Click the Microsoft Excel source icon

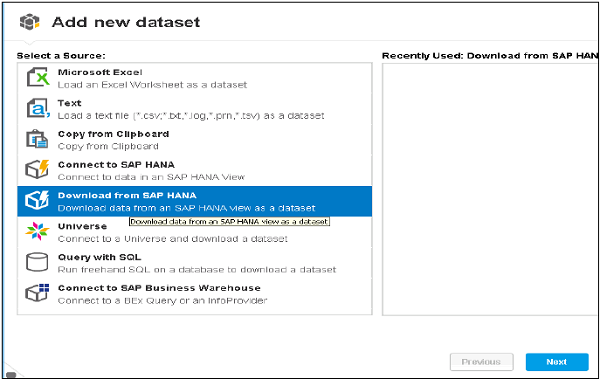click(38, 77)
